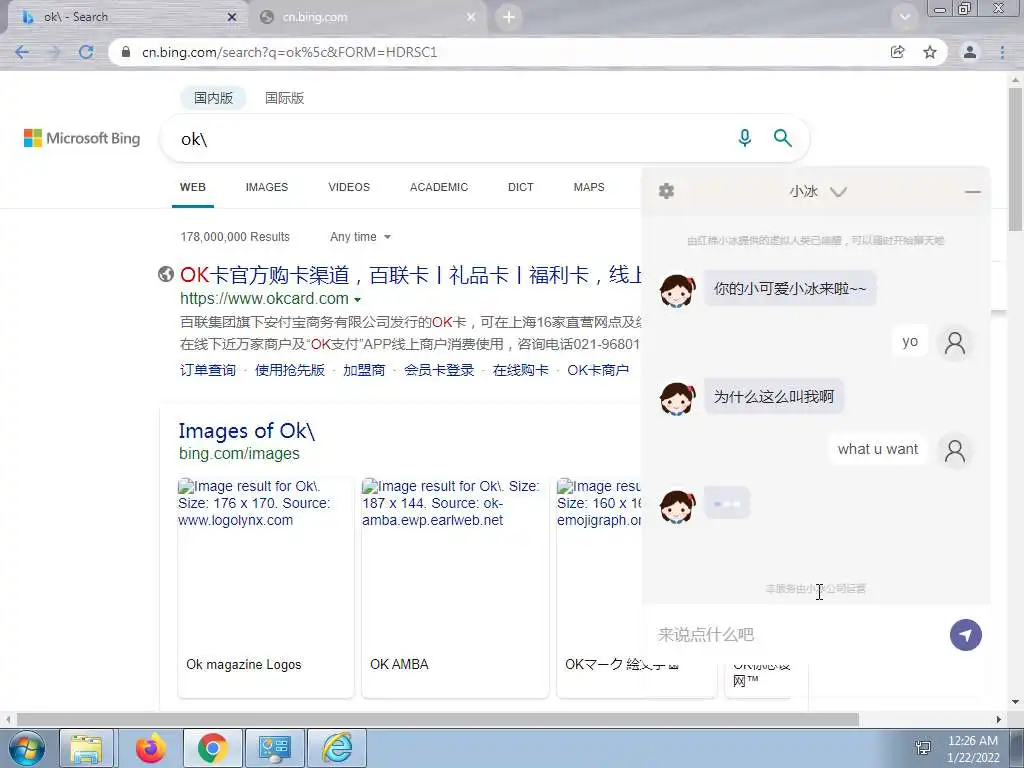Open the 订单查询 sitelink
Viewport: 1024px width, 768px height.
[x=208, y=370]
